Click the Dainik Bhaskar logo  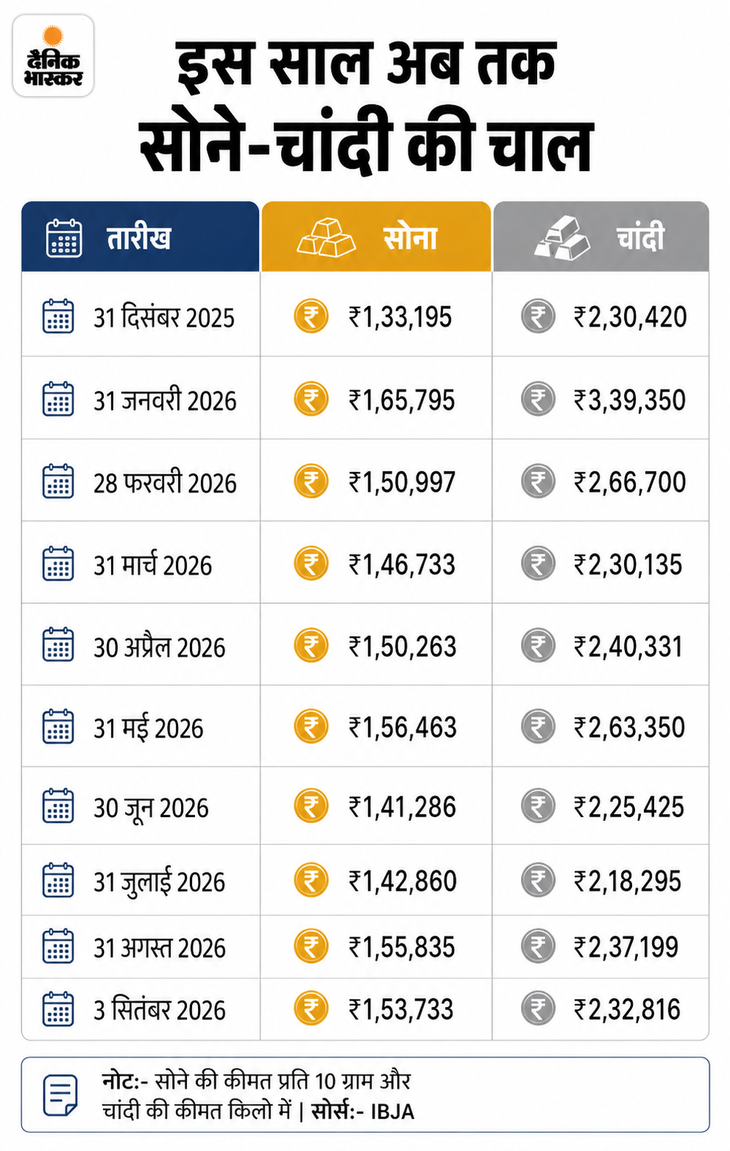(54, 56)
